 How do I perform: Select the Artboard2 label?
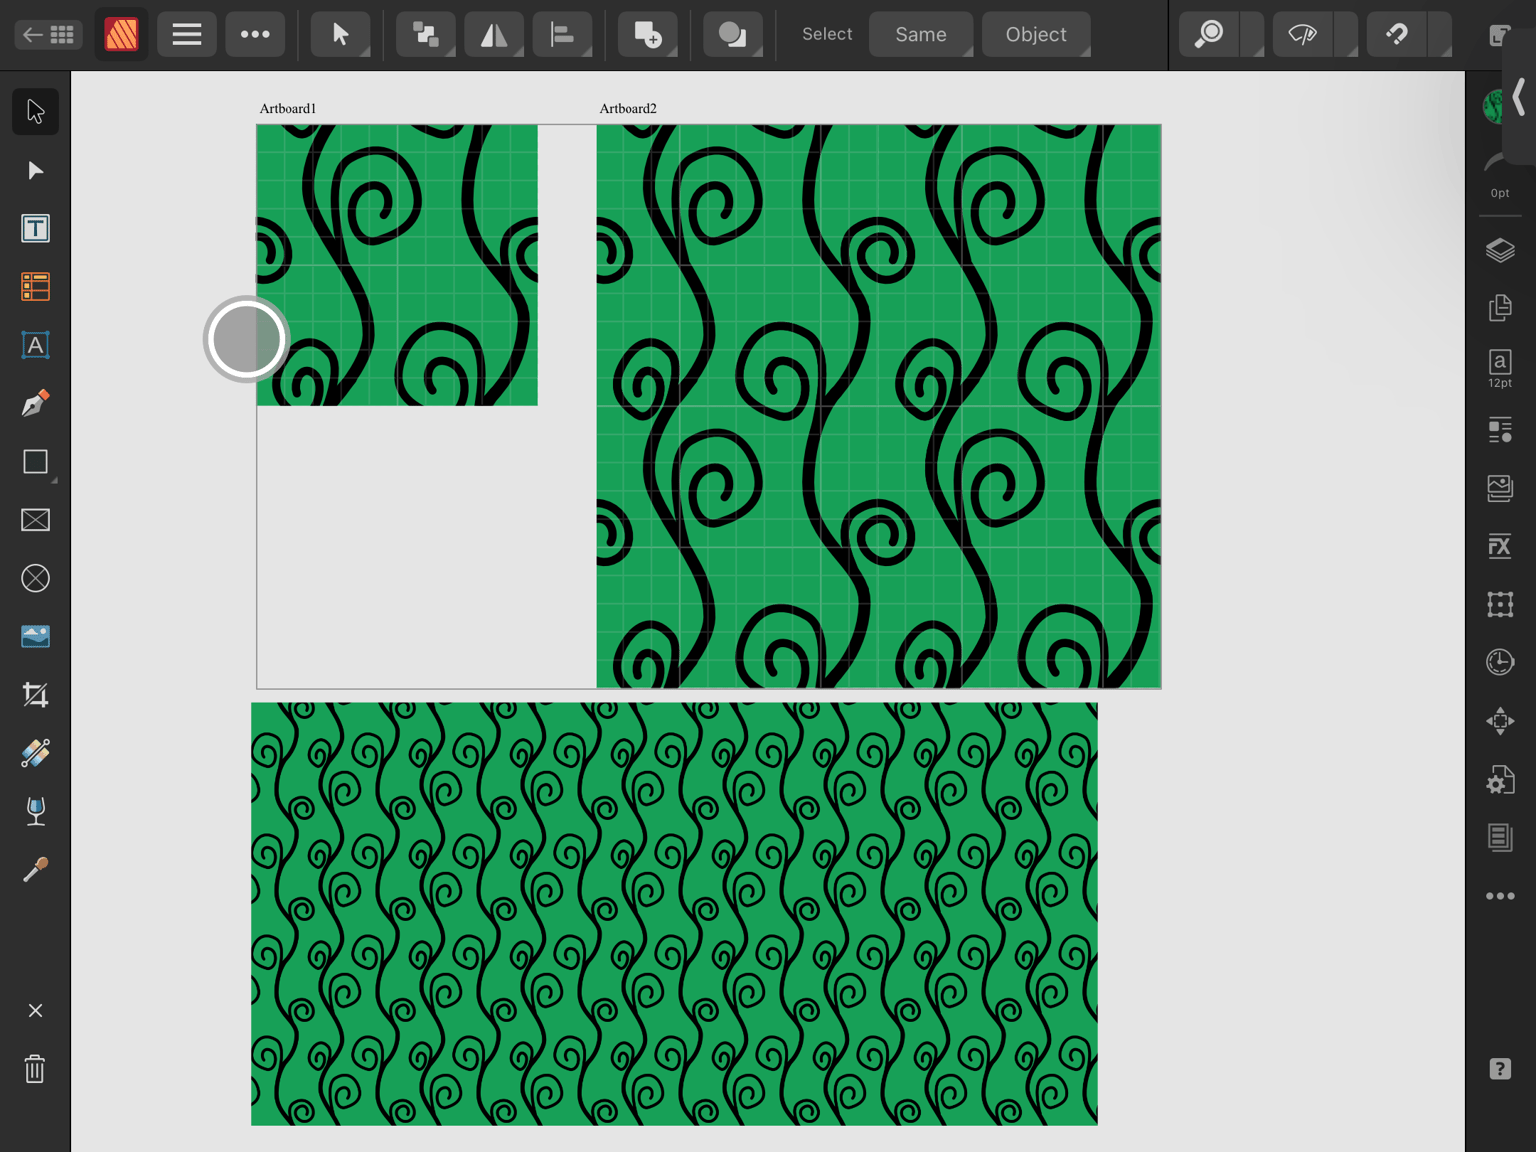pos(628,108)
